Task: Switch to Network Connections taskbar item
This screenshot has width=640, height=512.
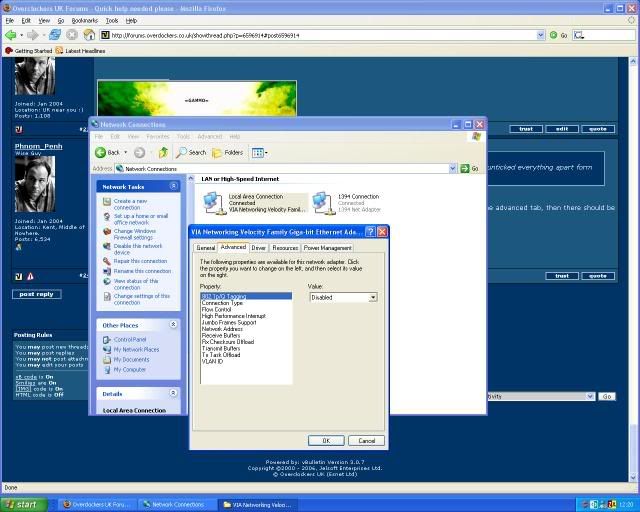Action: (x=176, y=505)
